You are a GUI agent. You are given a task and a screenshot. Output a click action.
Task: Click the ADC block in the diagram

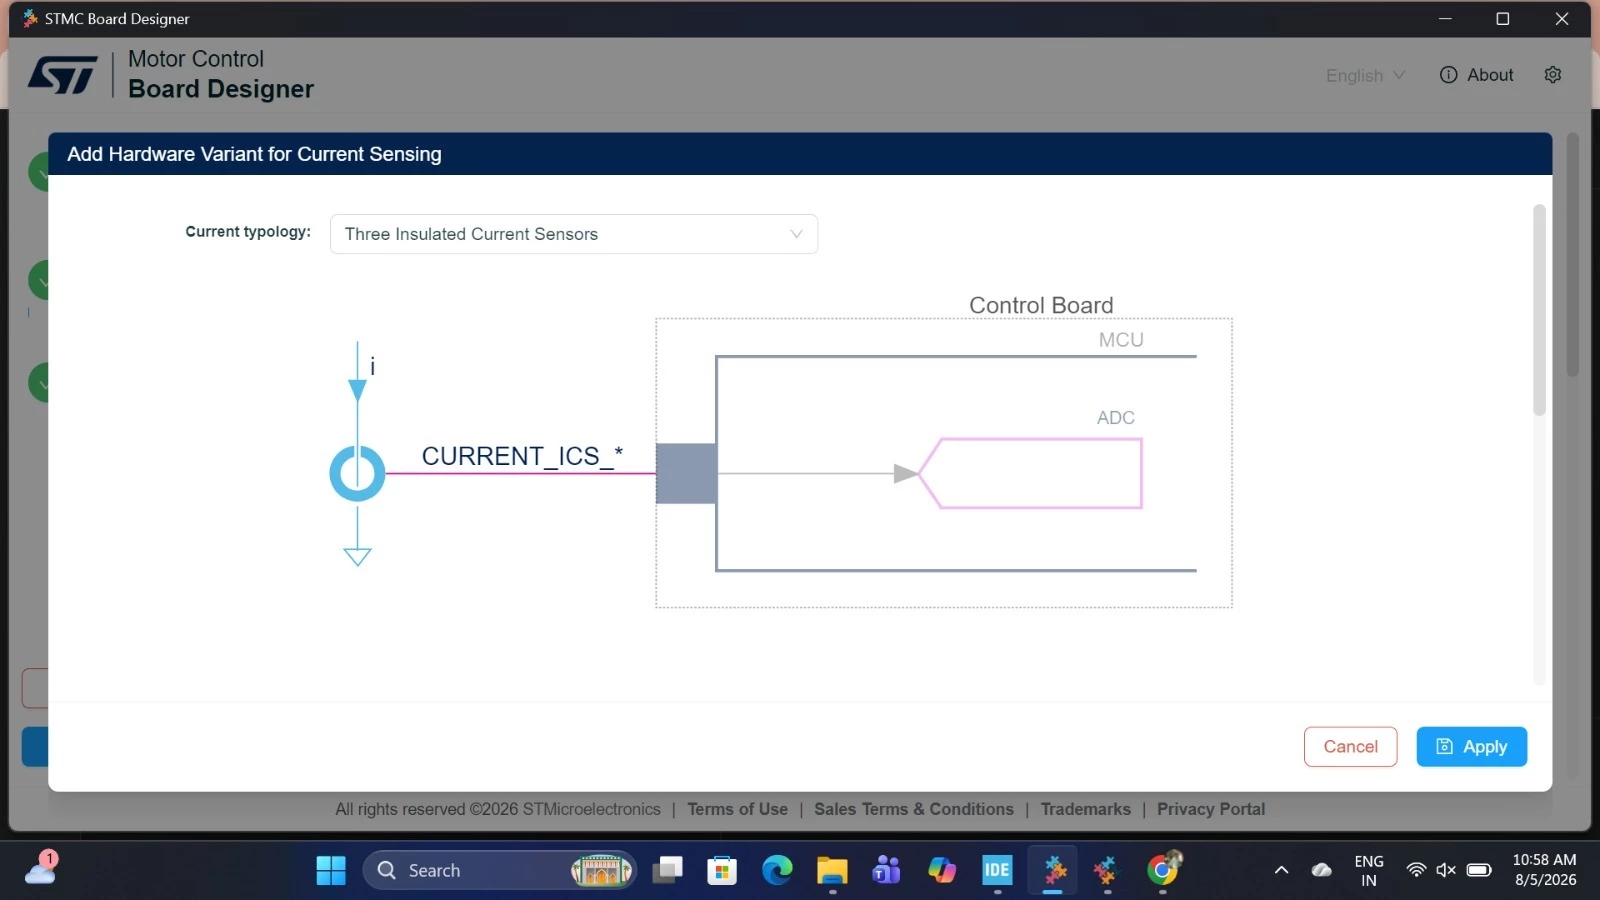coord(1030,473)
